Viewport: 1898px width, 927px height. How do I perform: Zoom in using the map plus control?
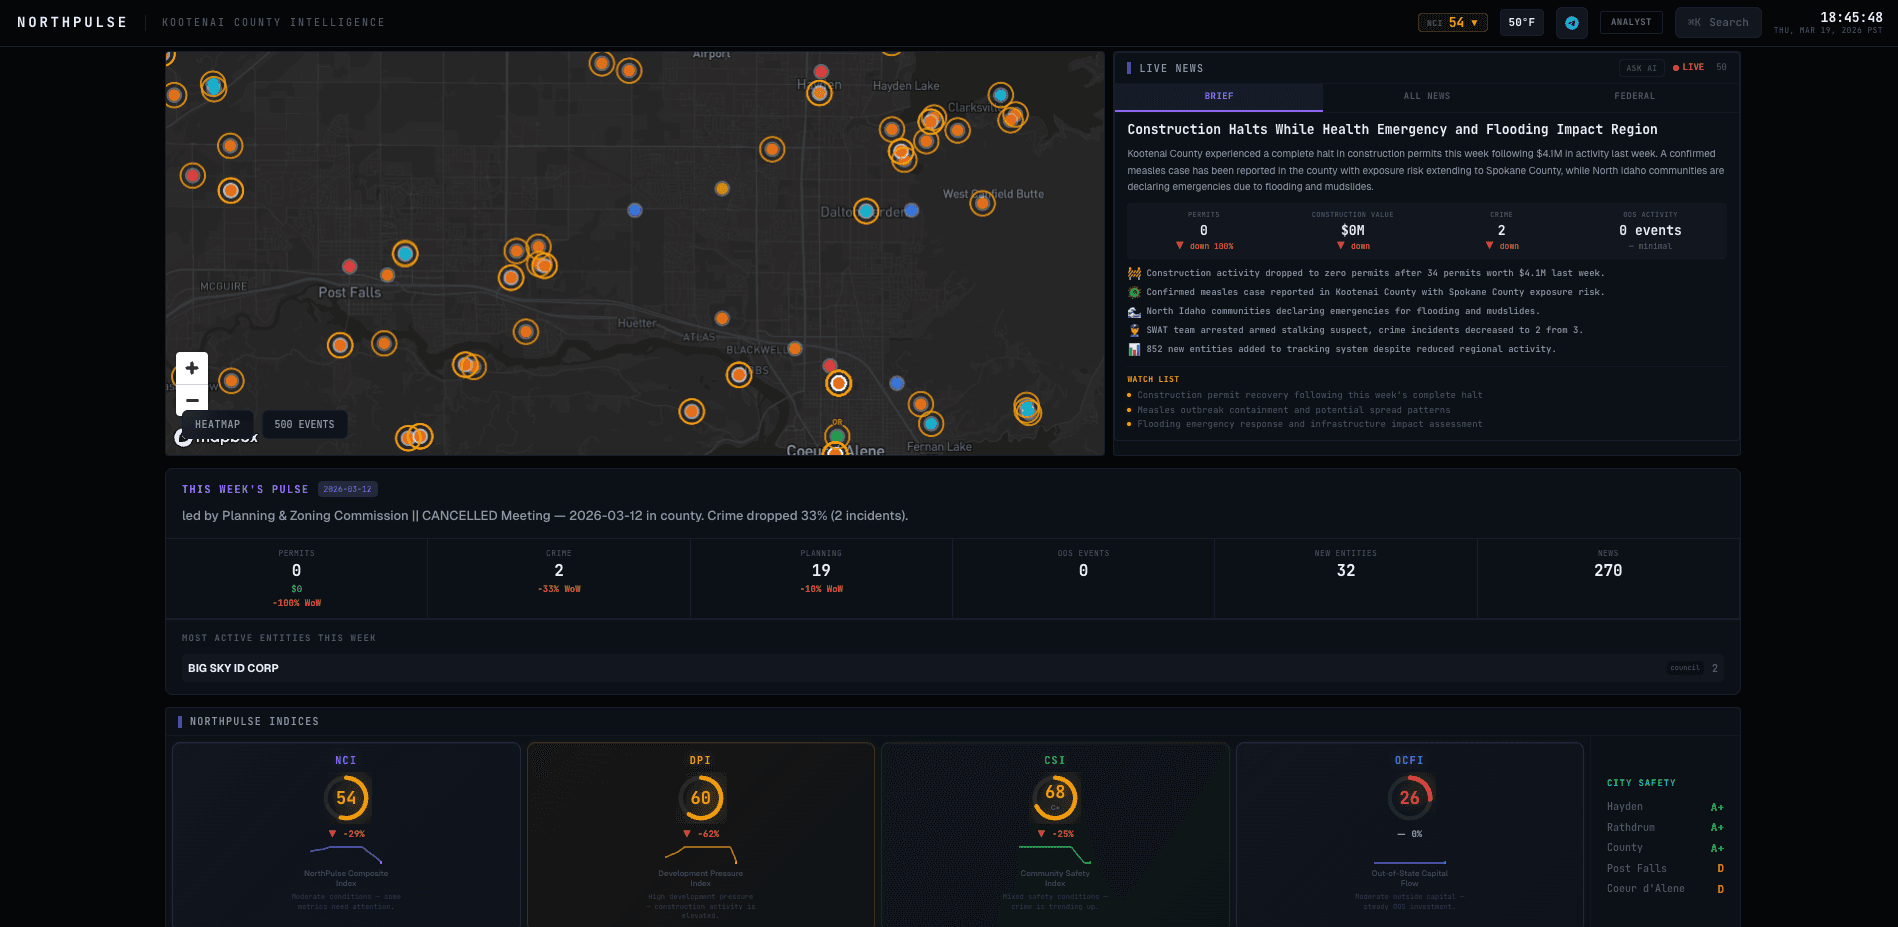[x=191, y=369]
